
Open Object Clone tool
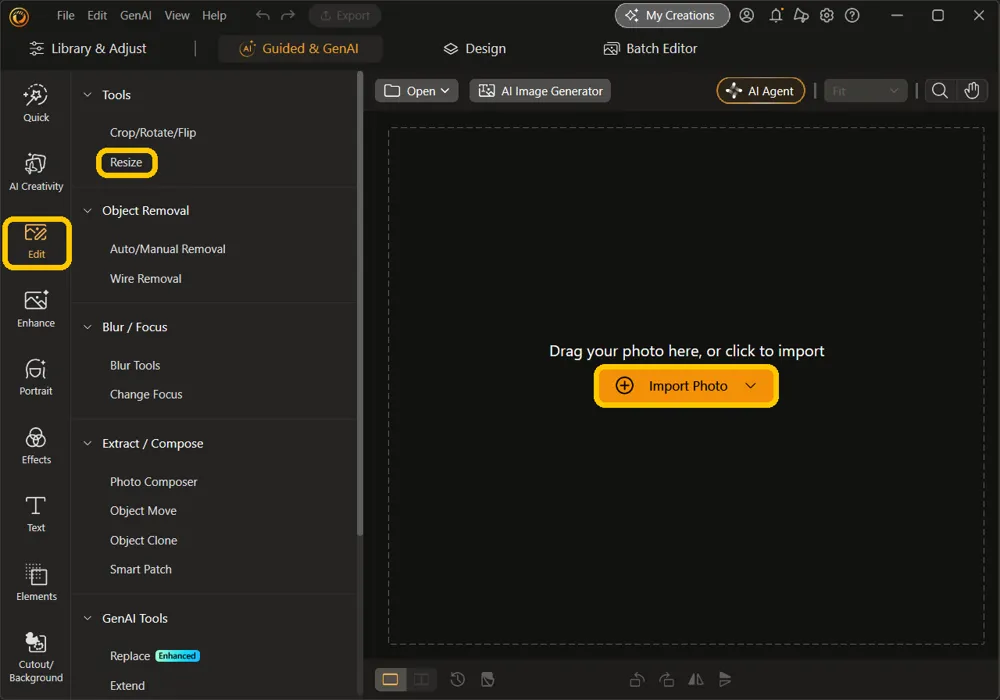point(143,541)
